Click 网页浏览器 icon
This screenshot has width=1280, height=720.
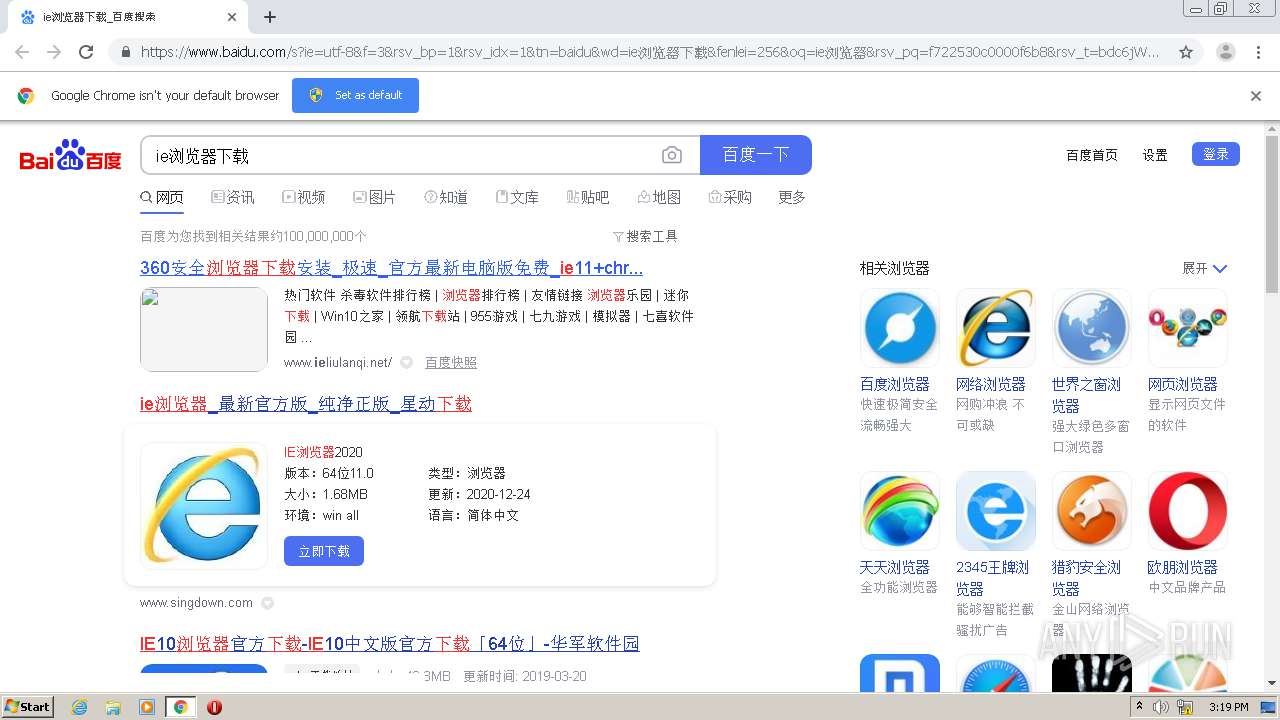pos(1188,329)
